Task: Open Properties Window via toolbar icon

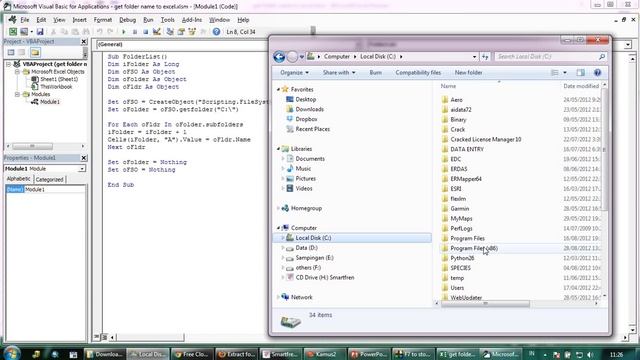Action: tap(181, 31)
